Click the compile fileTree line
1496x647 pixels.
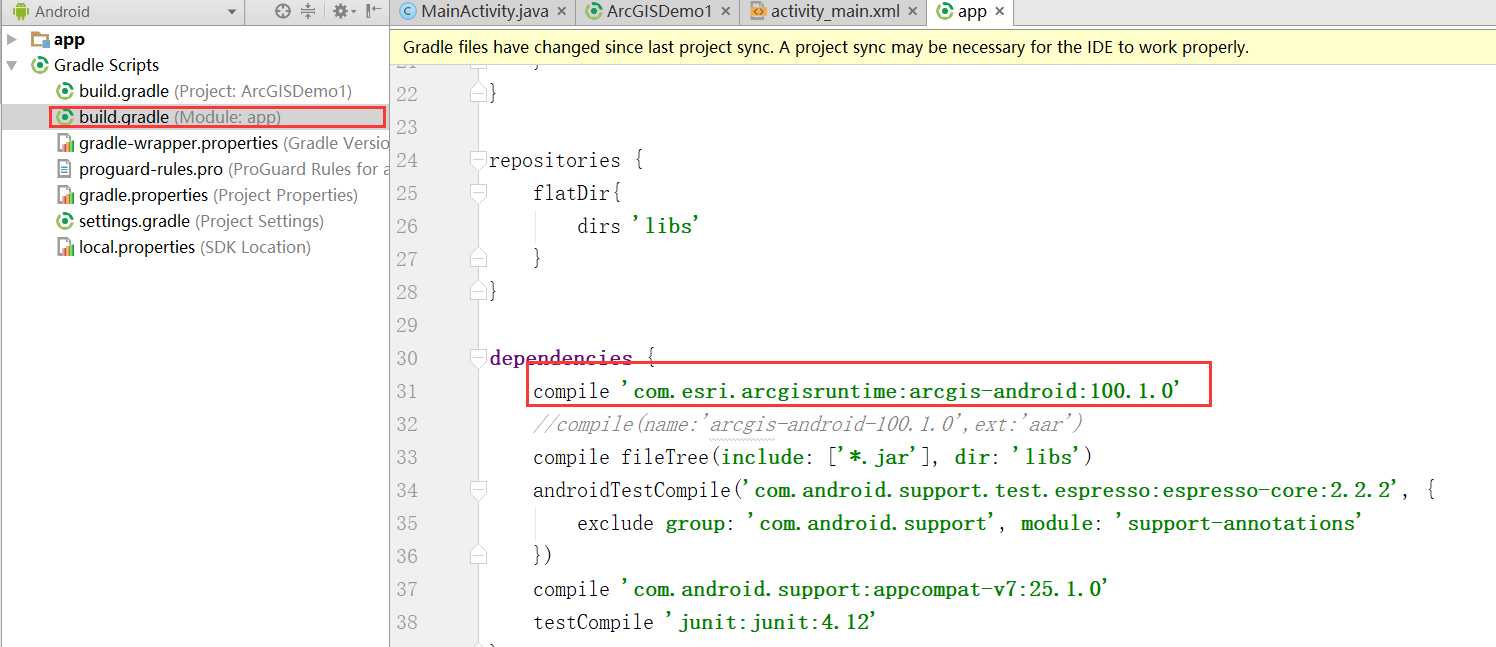click(812, 457)
